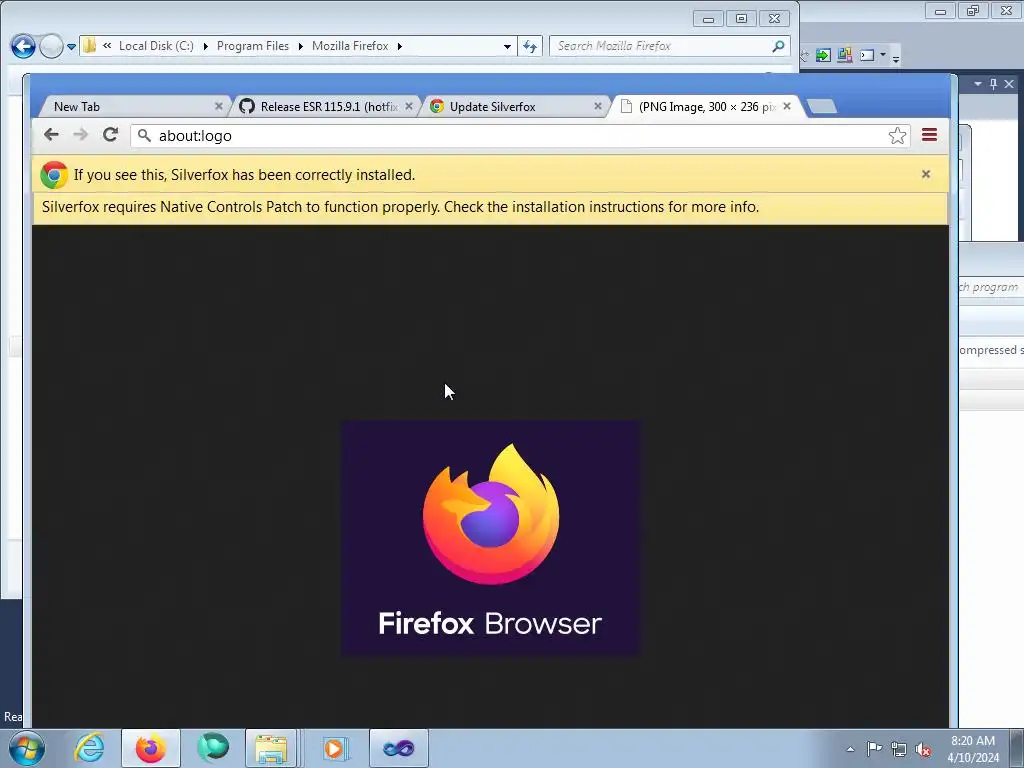This screenshot has height=768, width=1024.
Task: Close the New Tab tab
Action: click(219, 106)
